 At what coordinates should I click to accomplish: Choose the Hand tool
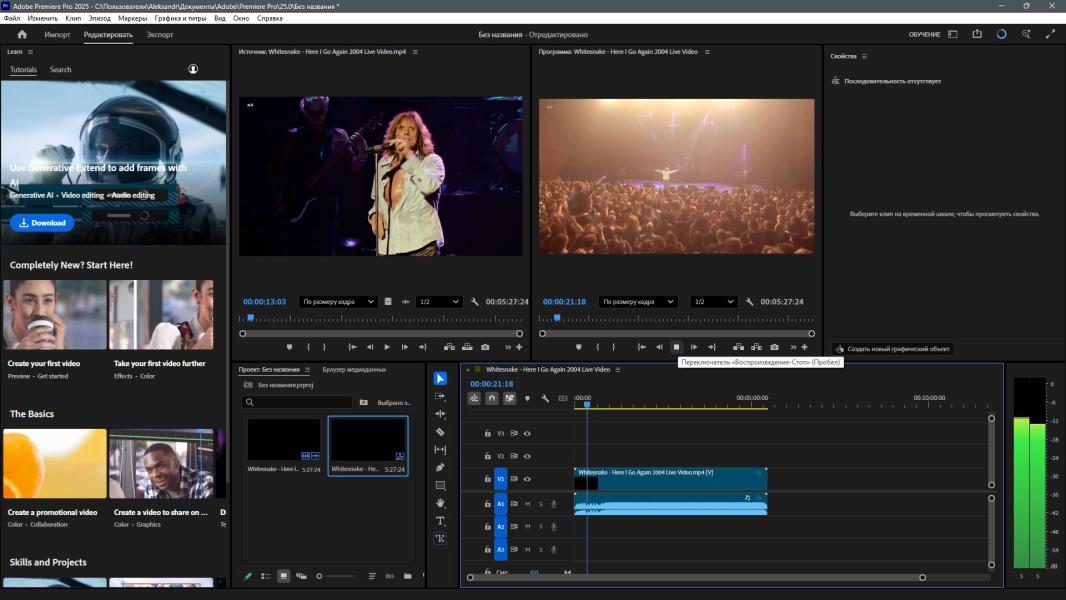coord(440,503)
